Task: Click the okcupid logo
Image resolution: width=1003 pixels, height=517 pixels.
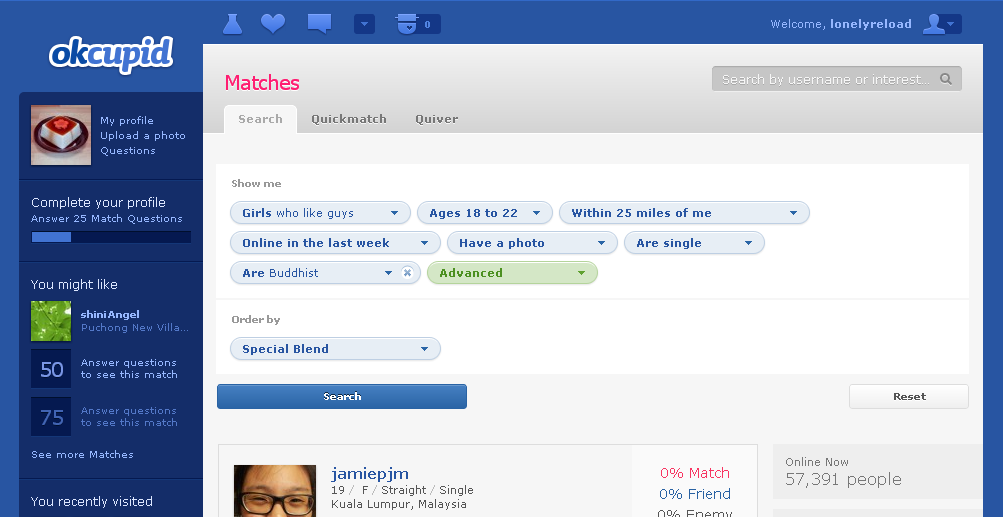Action: pos(111,55)
